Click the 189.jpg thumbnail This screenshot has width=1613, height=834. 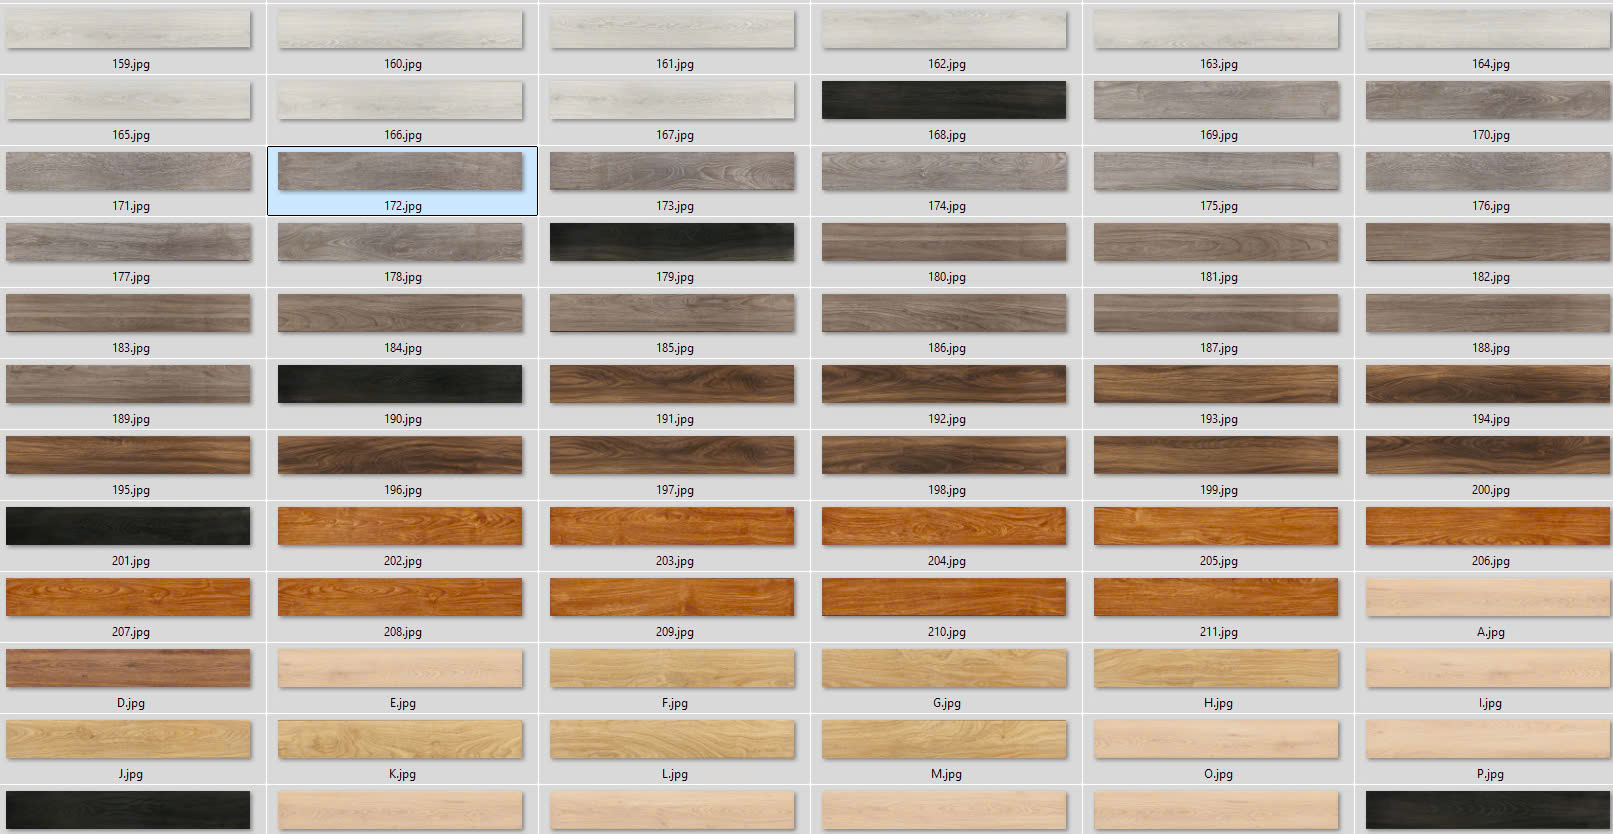128,384
